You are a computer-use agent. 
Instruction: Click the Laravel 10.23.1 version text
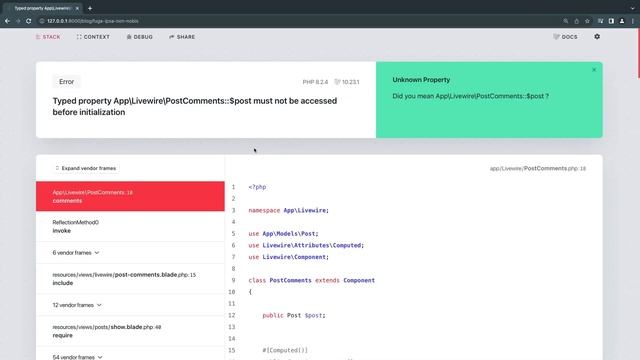click(347, 82)
